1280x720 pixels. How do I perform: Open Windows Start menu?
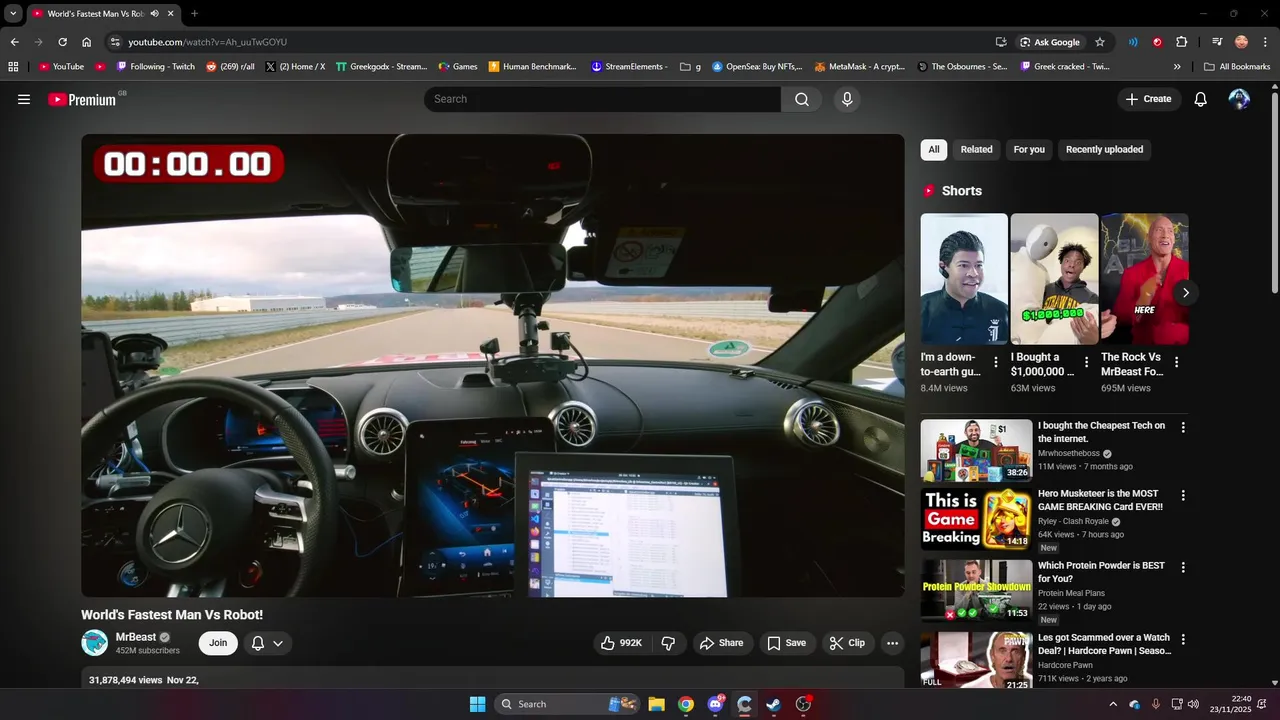(x=477, y=704)
